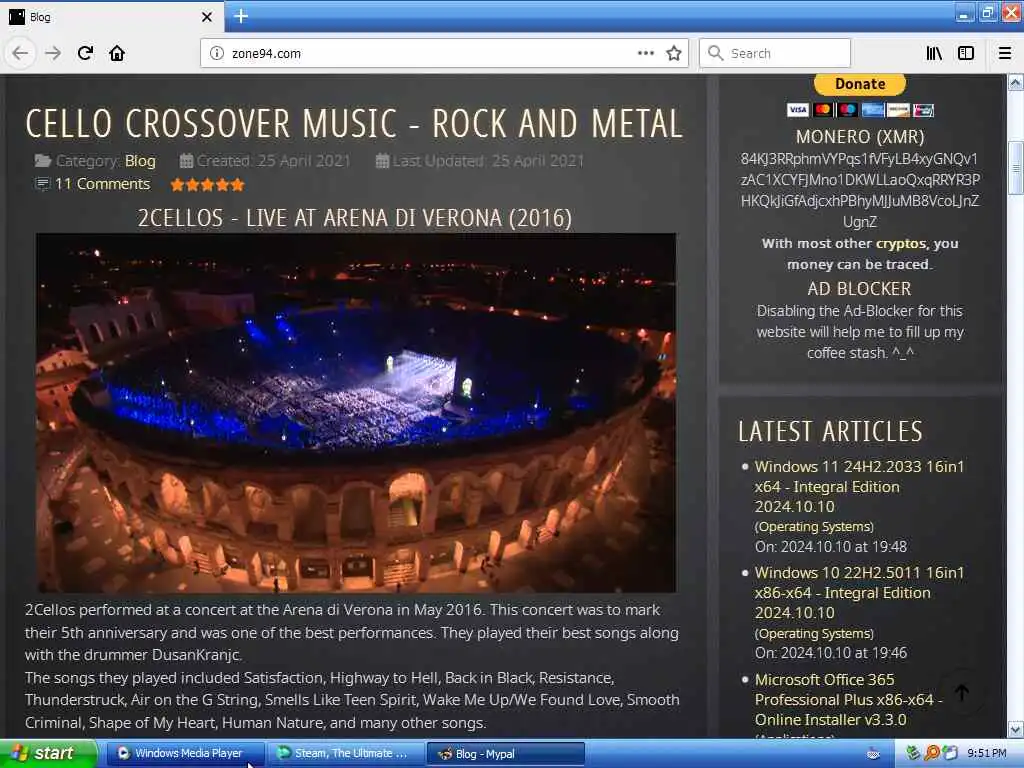Reload the current page
This screenshot has width=1024, height=768.
point(85,53)
